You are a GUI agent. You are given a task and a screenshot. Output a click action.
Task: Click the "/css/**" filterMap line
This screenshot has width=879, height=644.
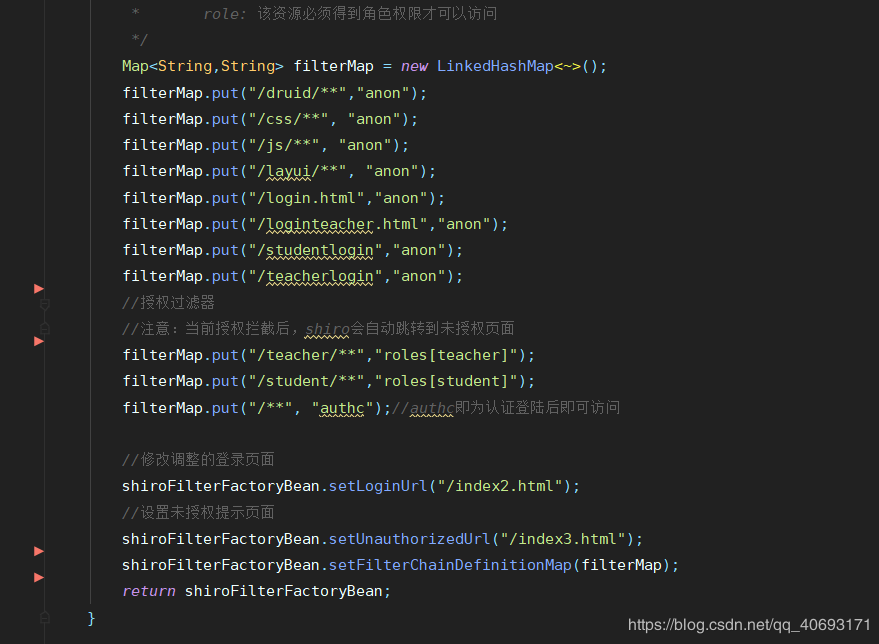coord(270,119)
